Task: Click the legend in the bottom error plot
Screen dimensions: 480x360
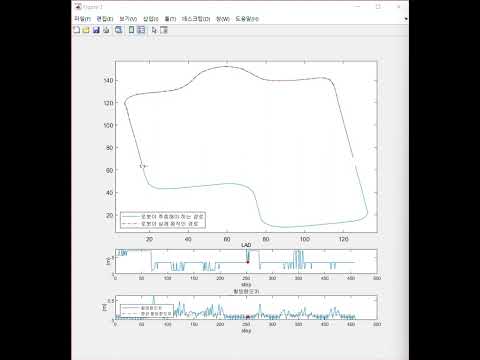Action: 147,311
